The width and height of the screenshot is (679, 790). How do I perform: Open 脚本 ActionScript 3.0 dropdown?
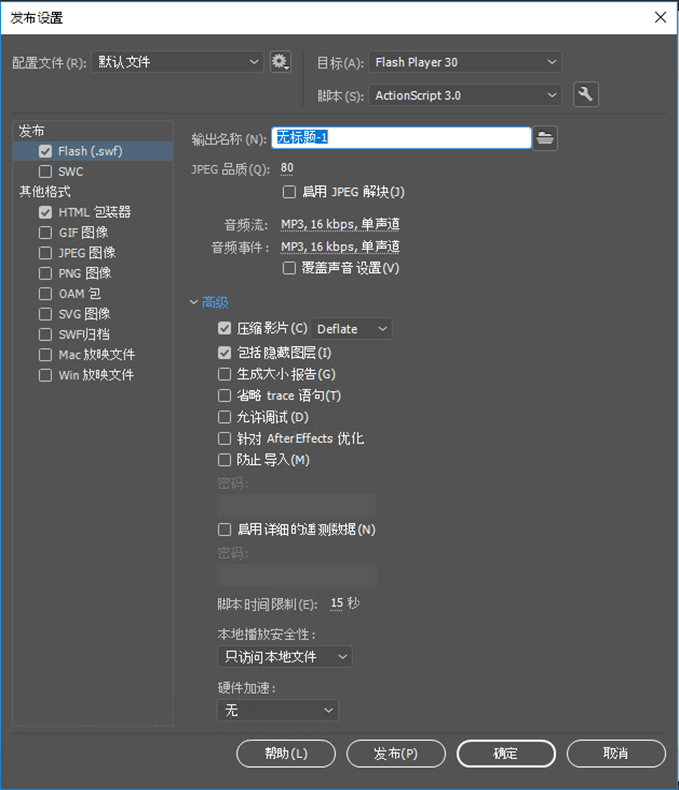[465, 95]
